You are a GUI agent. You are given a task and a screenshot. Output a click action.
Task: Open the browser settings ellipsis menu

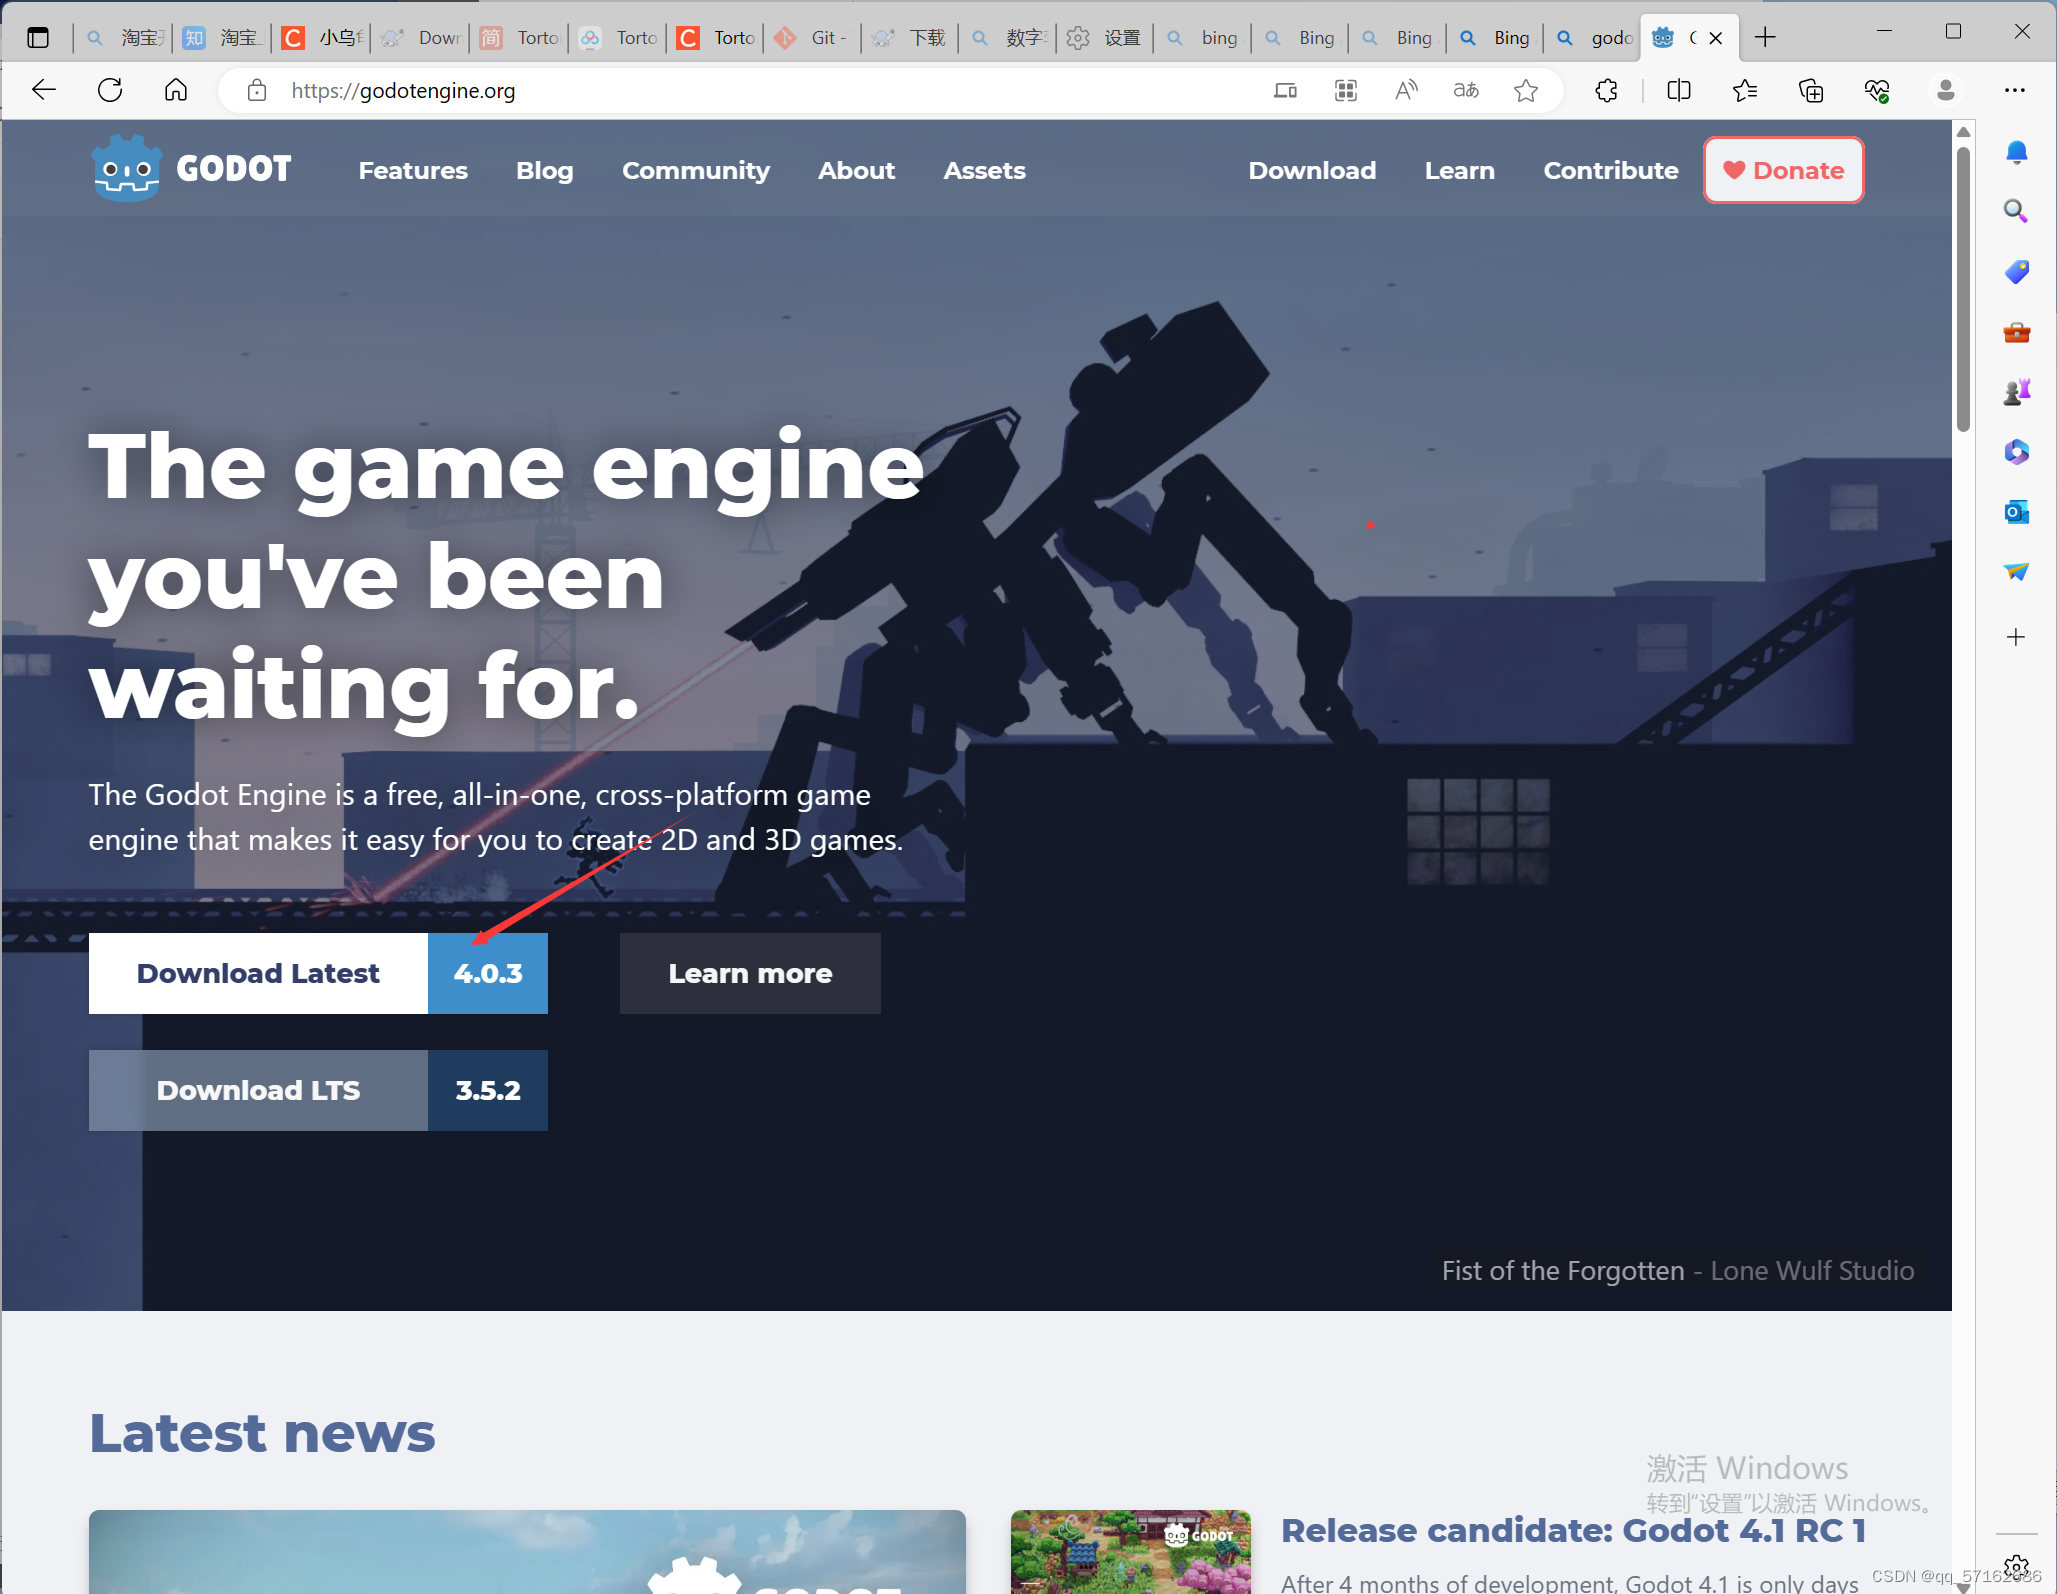coord(2016,90)
